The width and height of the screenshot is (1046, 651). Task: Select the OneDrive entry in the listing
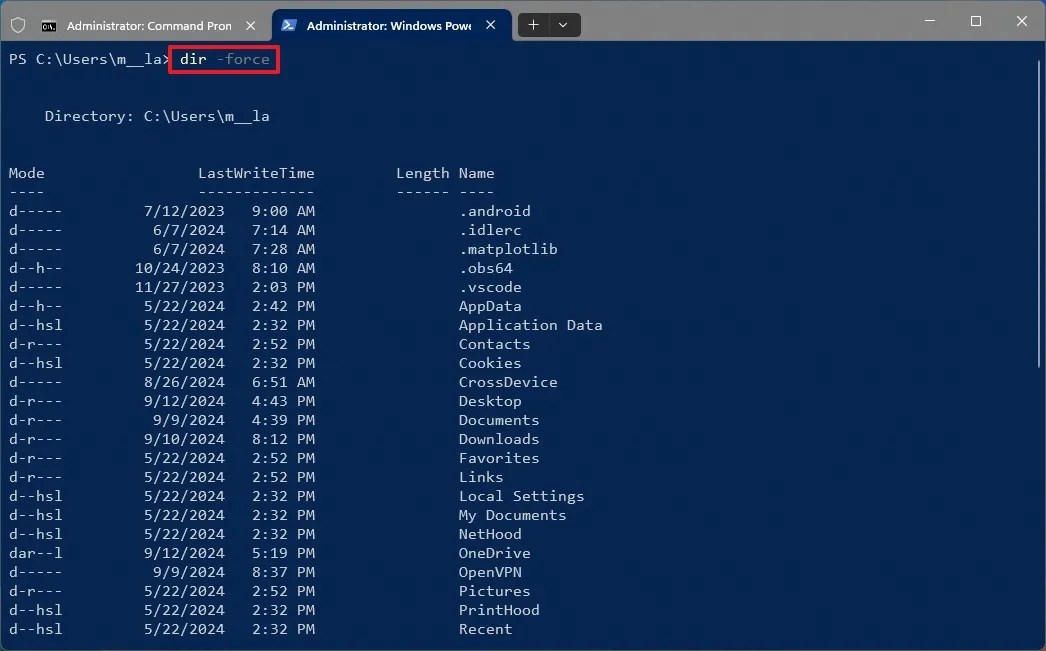point(494,553)
